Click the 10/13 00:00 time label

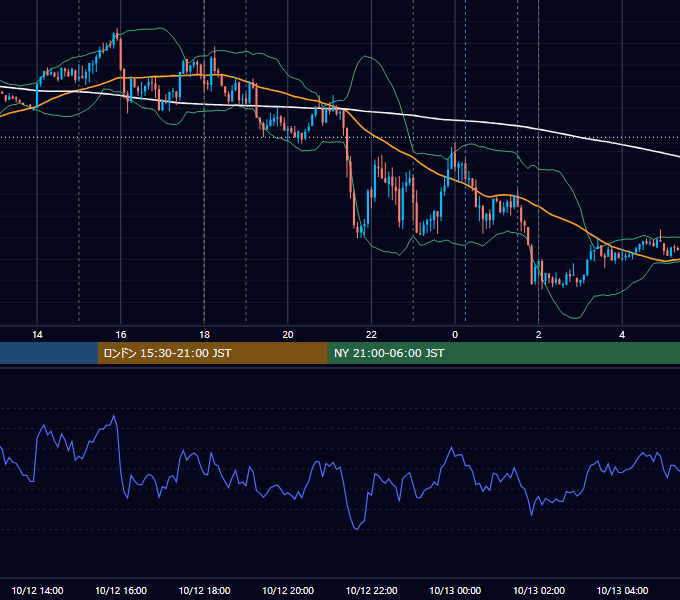point(455,590)
